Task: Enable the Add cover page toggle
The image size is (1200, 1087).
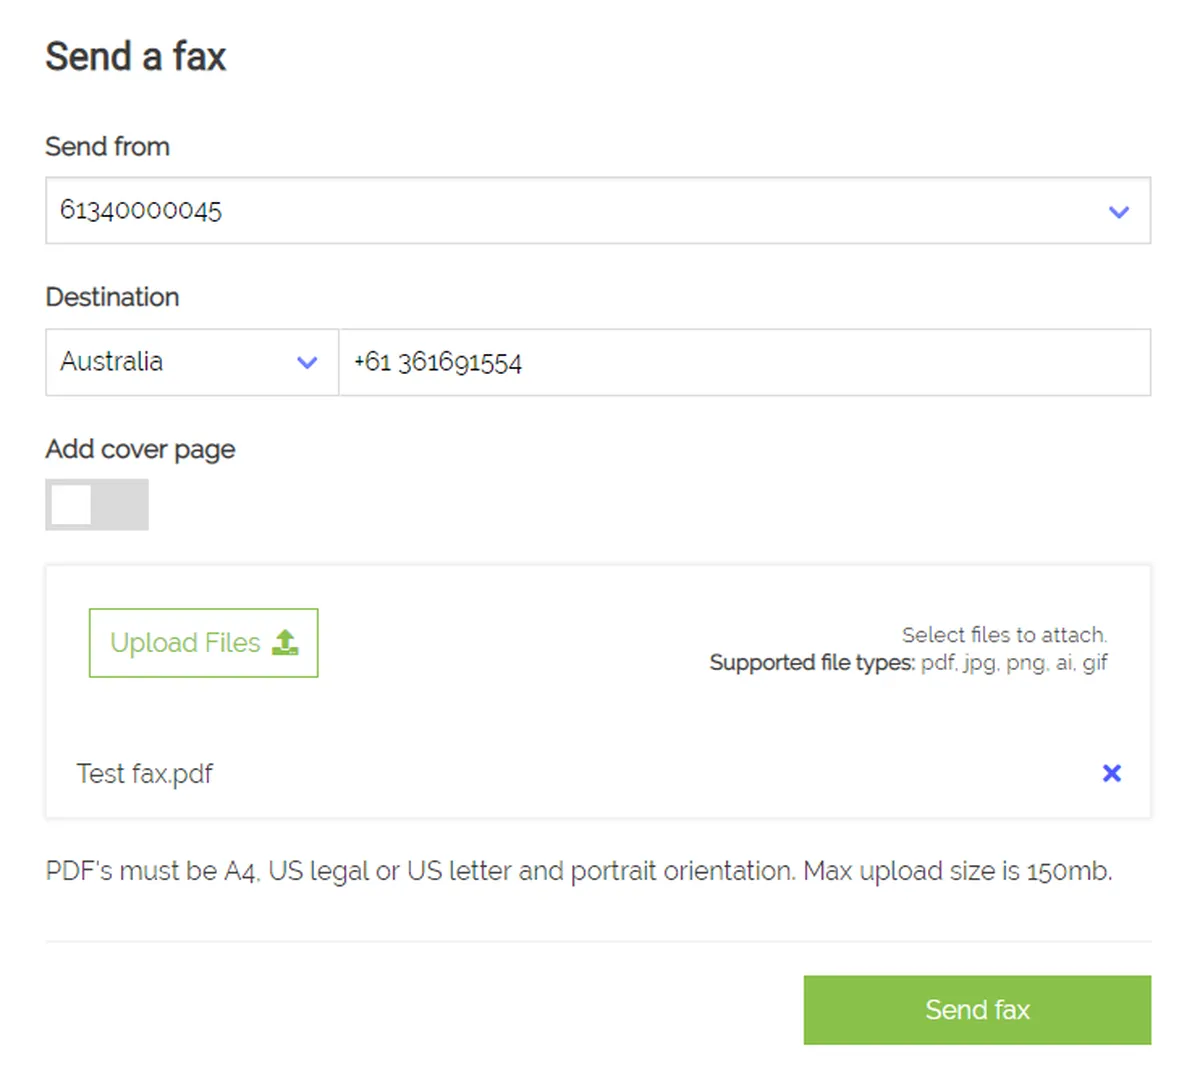Action: coord(97,505)
